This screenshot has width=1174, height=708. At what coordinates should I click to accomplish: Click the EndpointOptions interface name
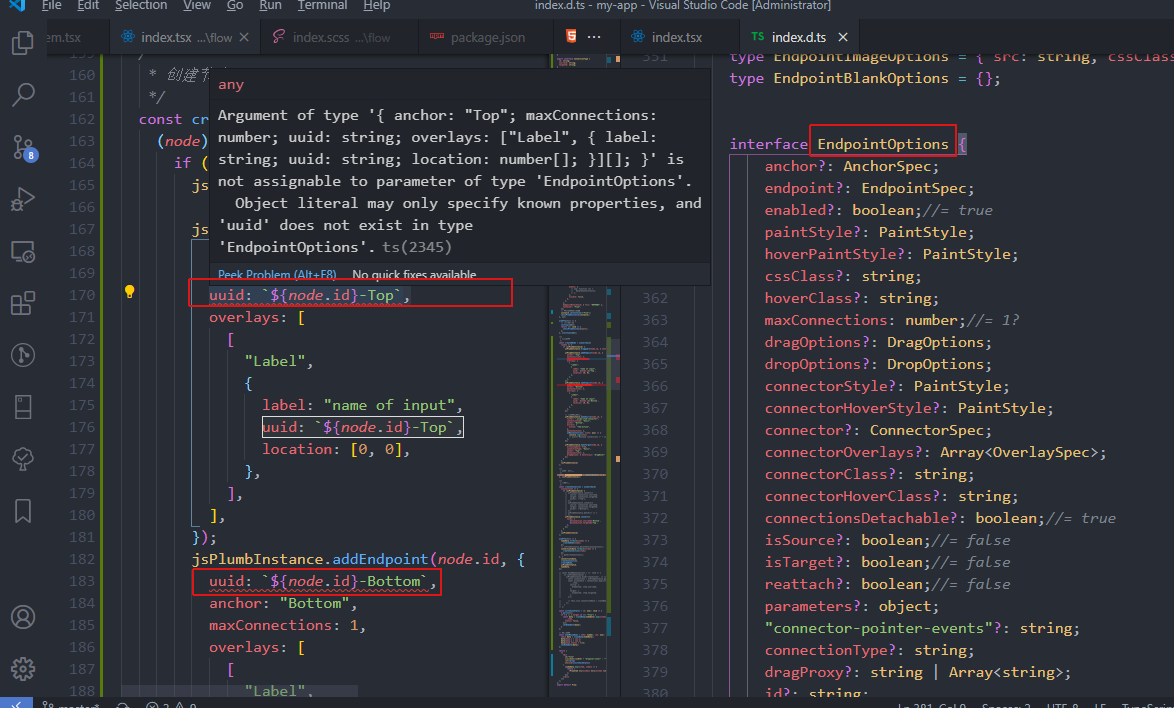tap(883, 144)
